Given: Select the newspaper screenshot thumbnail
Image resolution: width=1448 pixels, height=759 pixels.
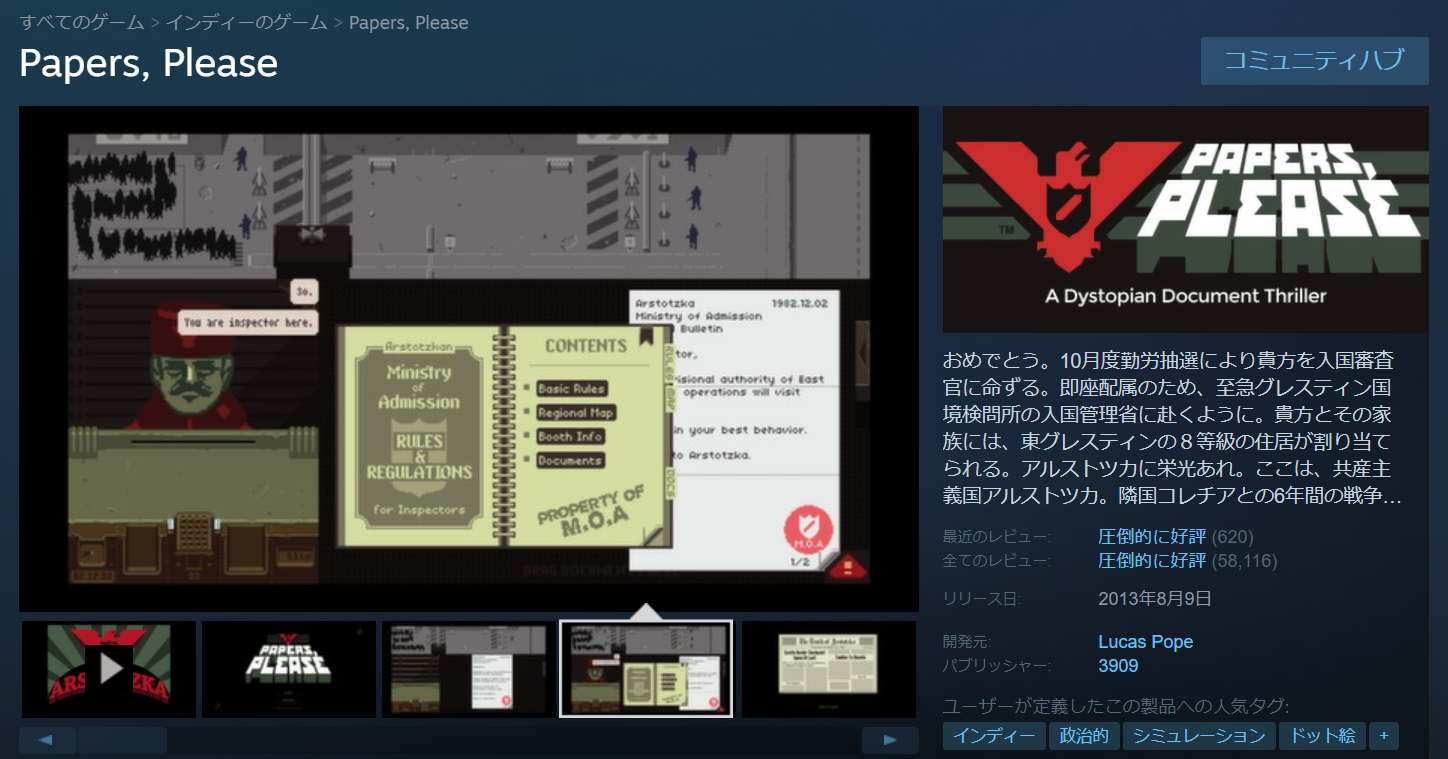Looking at the screenshot, I should point(828,669).
